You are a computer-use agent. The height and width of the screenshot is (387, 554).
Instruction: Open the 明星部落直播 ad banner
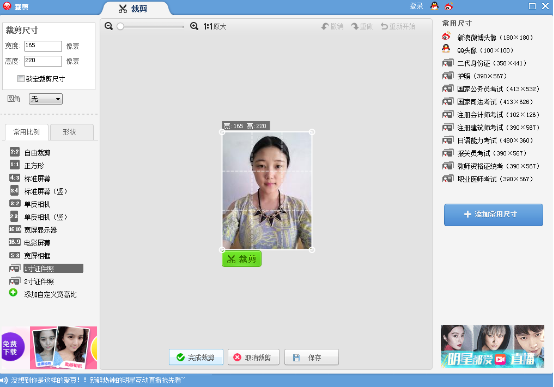click(493, 346)
